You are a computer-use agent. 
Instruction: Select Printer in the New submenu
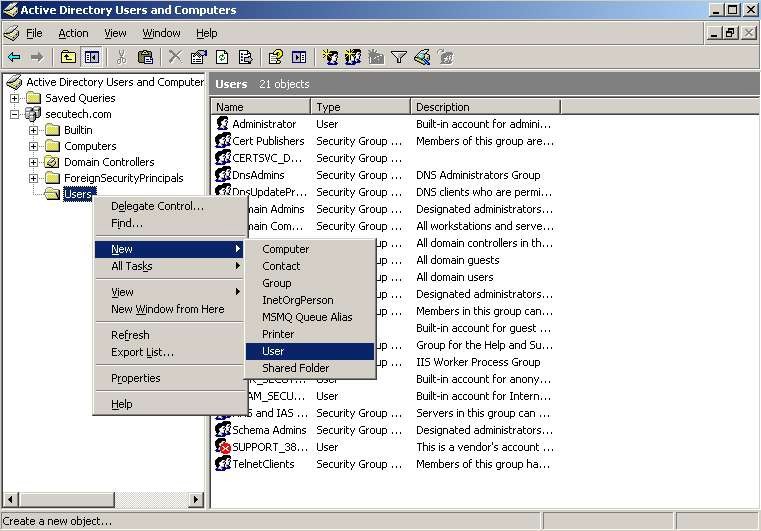tap(310, 334)
